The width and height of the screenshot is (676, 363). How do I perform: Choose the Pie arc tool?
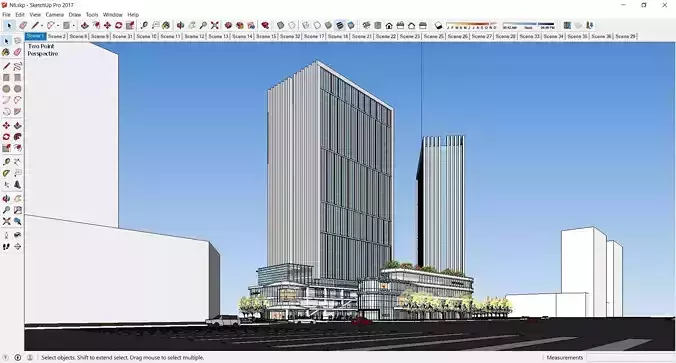pyautogui.click(x=17, y=112)
